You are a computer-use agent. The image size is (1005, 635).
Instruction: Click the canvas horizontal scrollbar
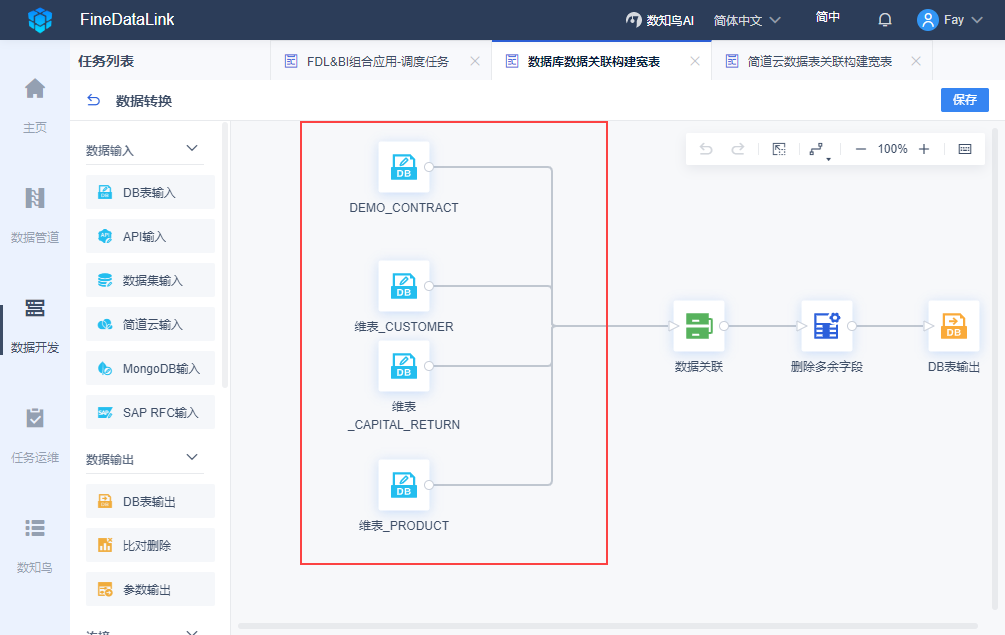(x=608, y=626)
